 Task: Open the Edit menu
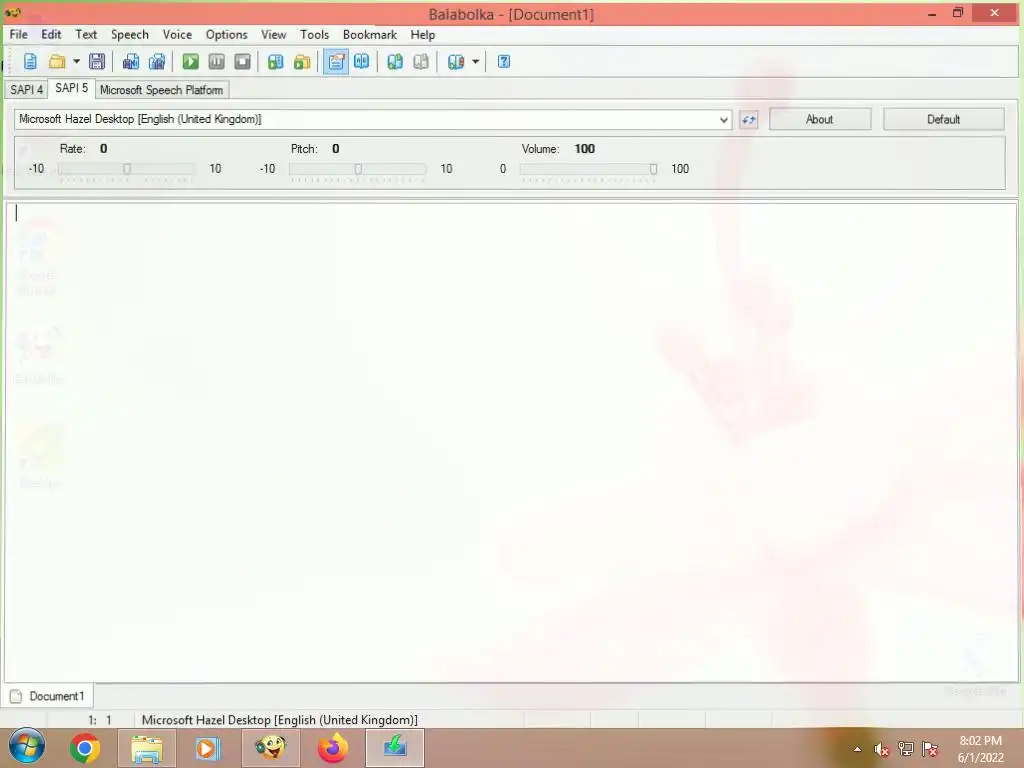(x=51, y=35)
